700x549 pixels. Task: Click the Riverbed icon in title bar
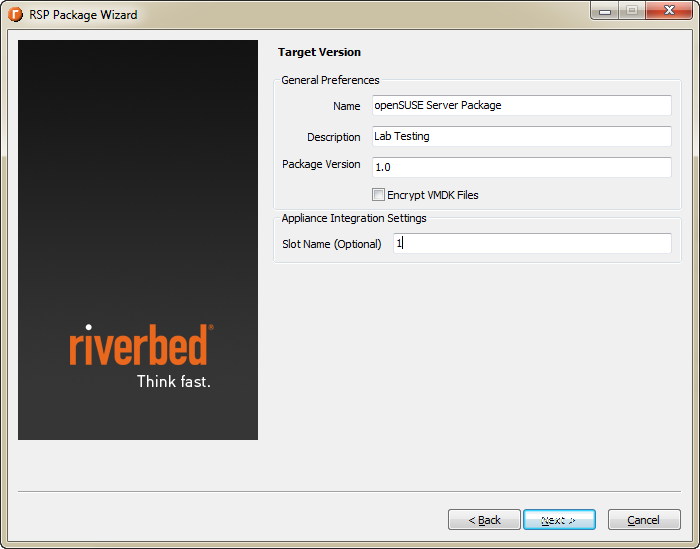[15, 14]
